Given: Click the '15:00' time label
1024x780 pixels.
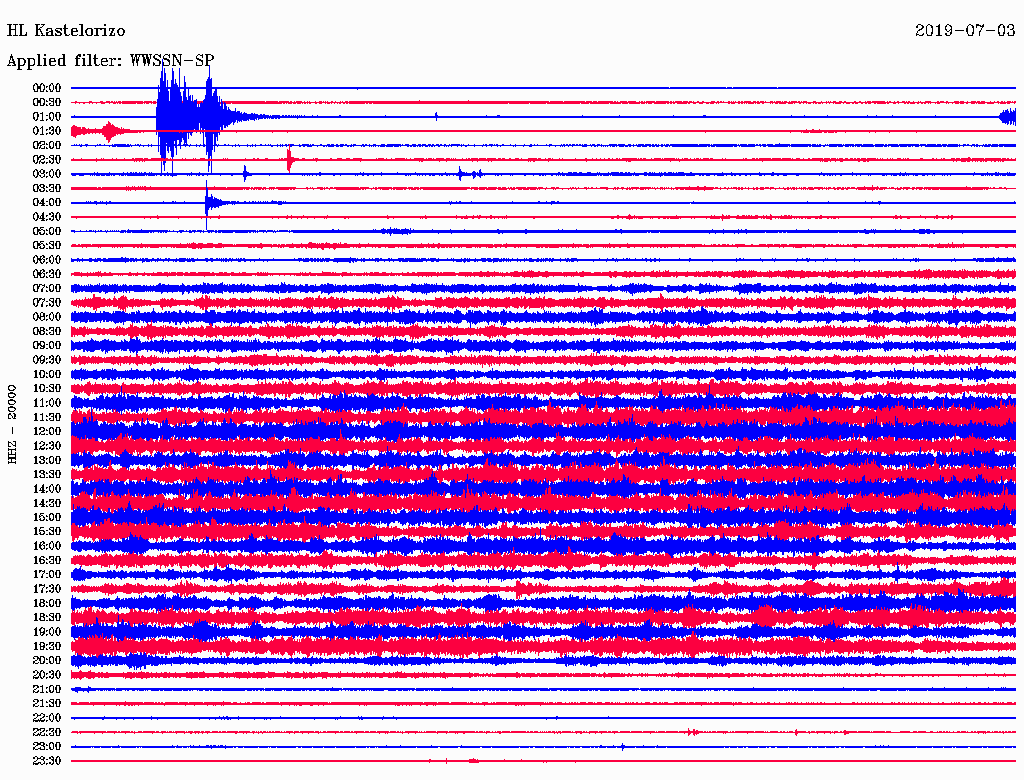Looking at the screenshot, I should (47, 517).
